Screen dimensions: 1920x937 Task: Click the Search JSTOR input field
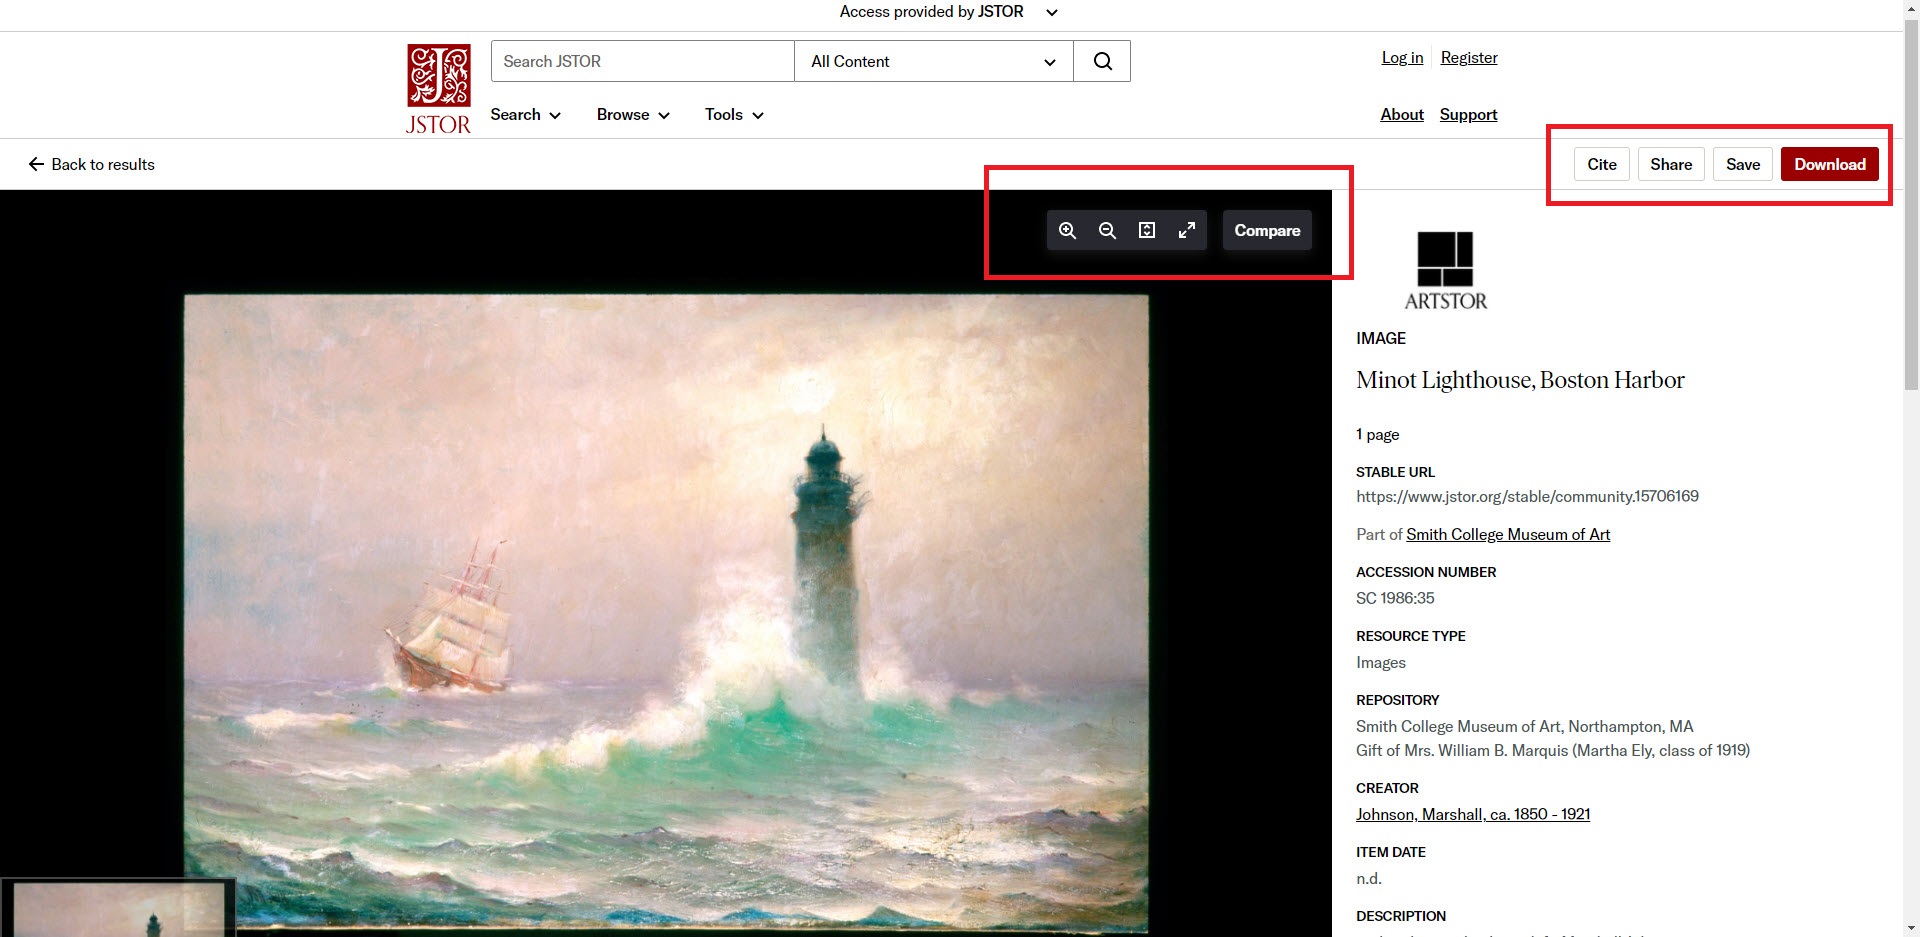pos(643,61)
